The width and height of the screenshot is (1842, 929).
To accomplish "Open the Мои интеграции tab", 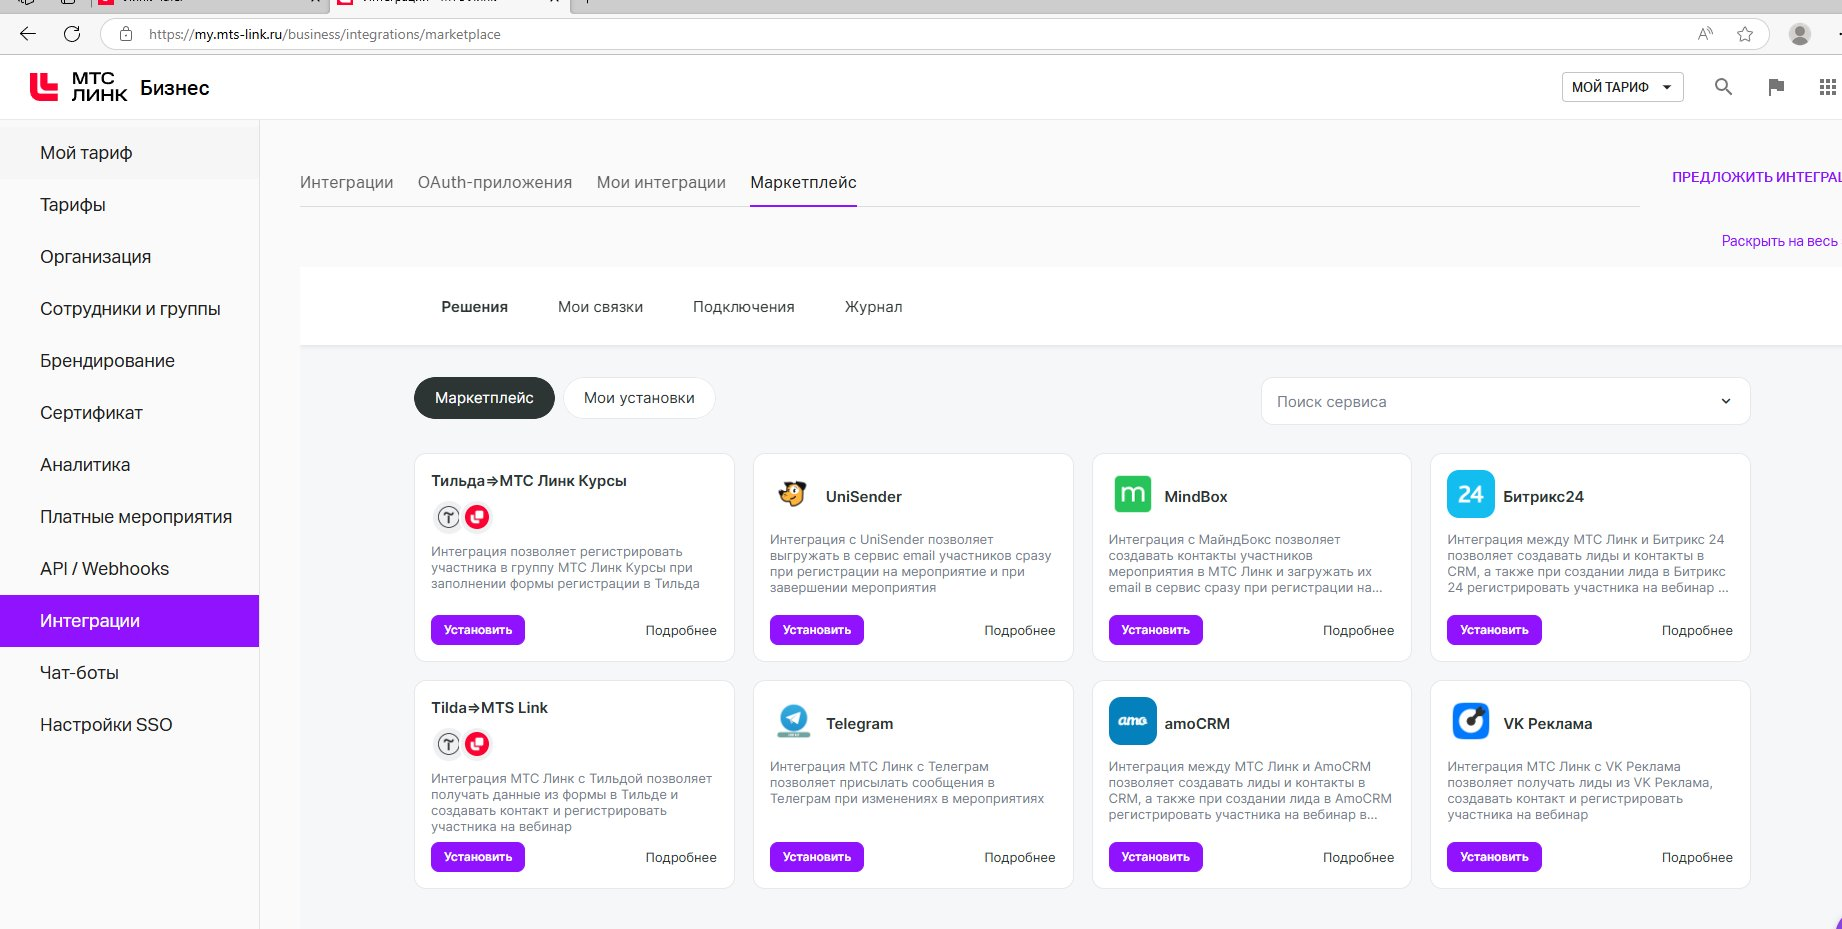I will [x=661, y=182].
